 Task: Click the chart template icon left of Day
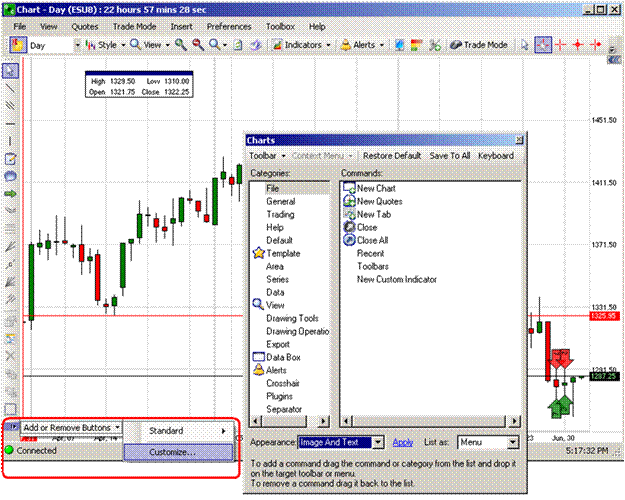pyautogui.click(x=18, y=45)
